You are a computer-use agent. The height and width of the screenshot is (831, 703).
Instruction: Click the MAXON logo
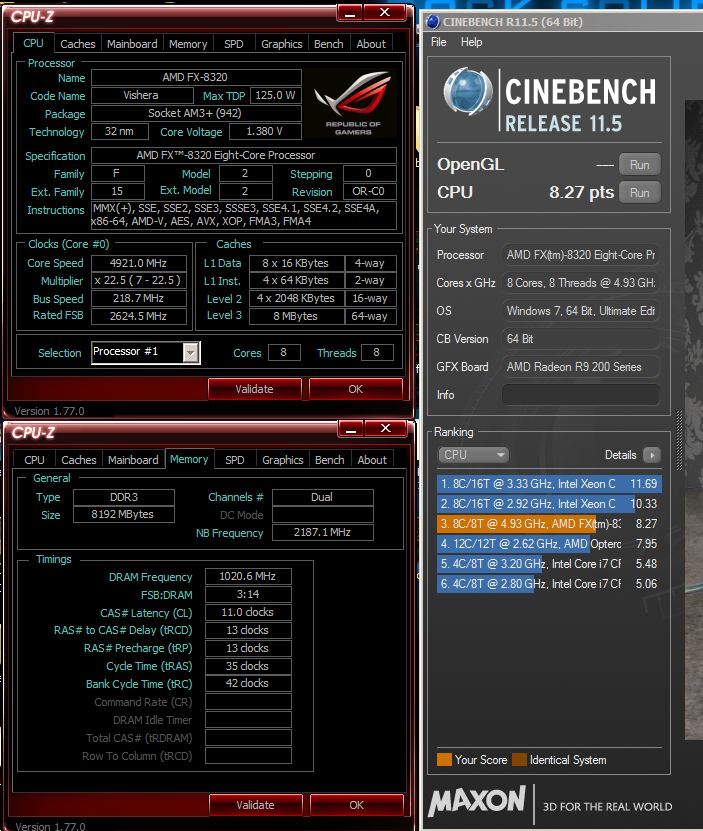(476, 801)
